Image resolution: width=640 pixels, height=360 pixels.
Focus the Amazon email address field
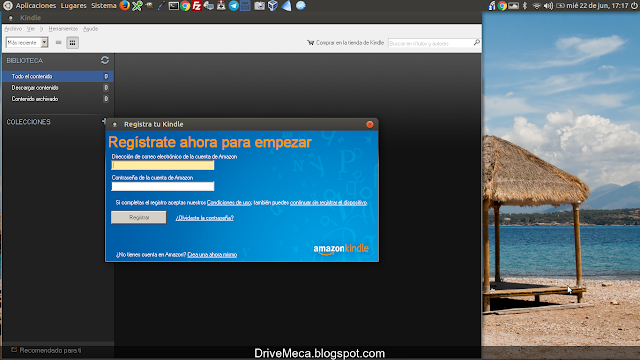[163, 165]
